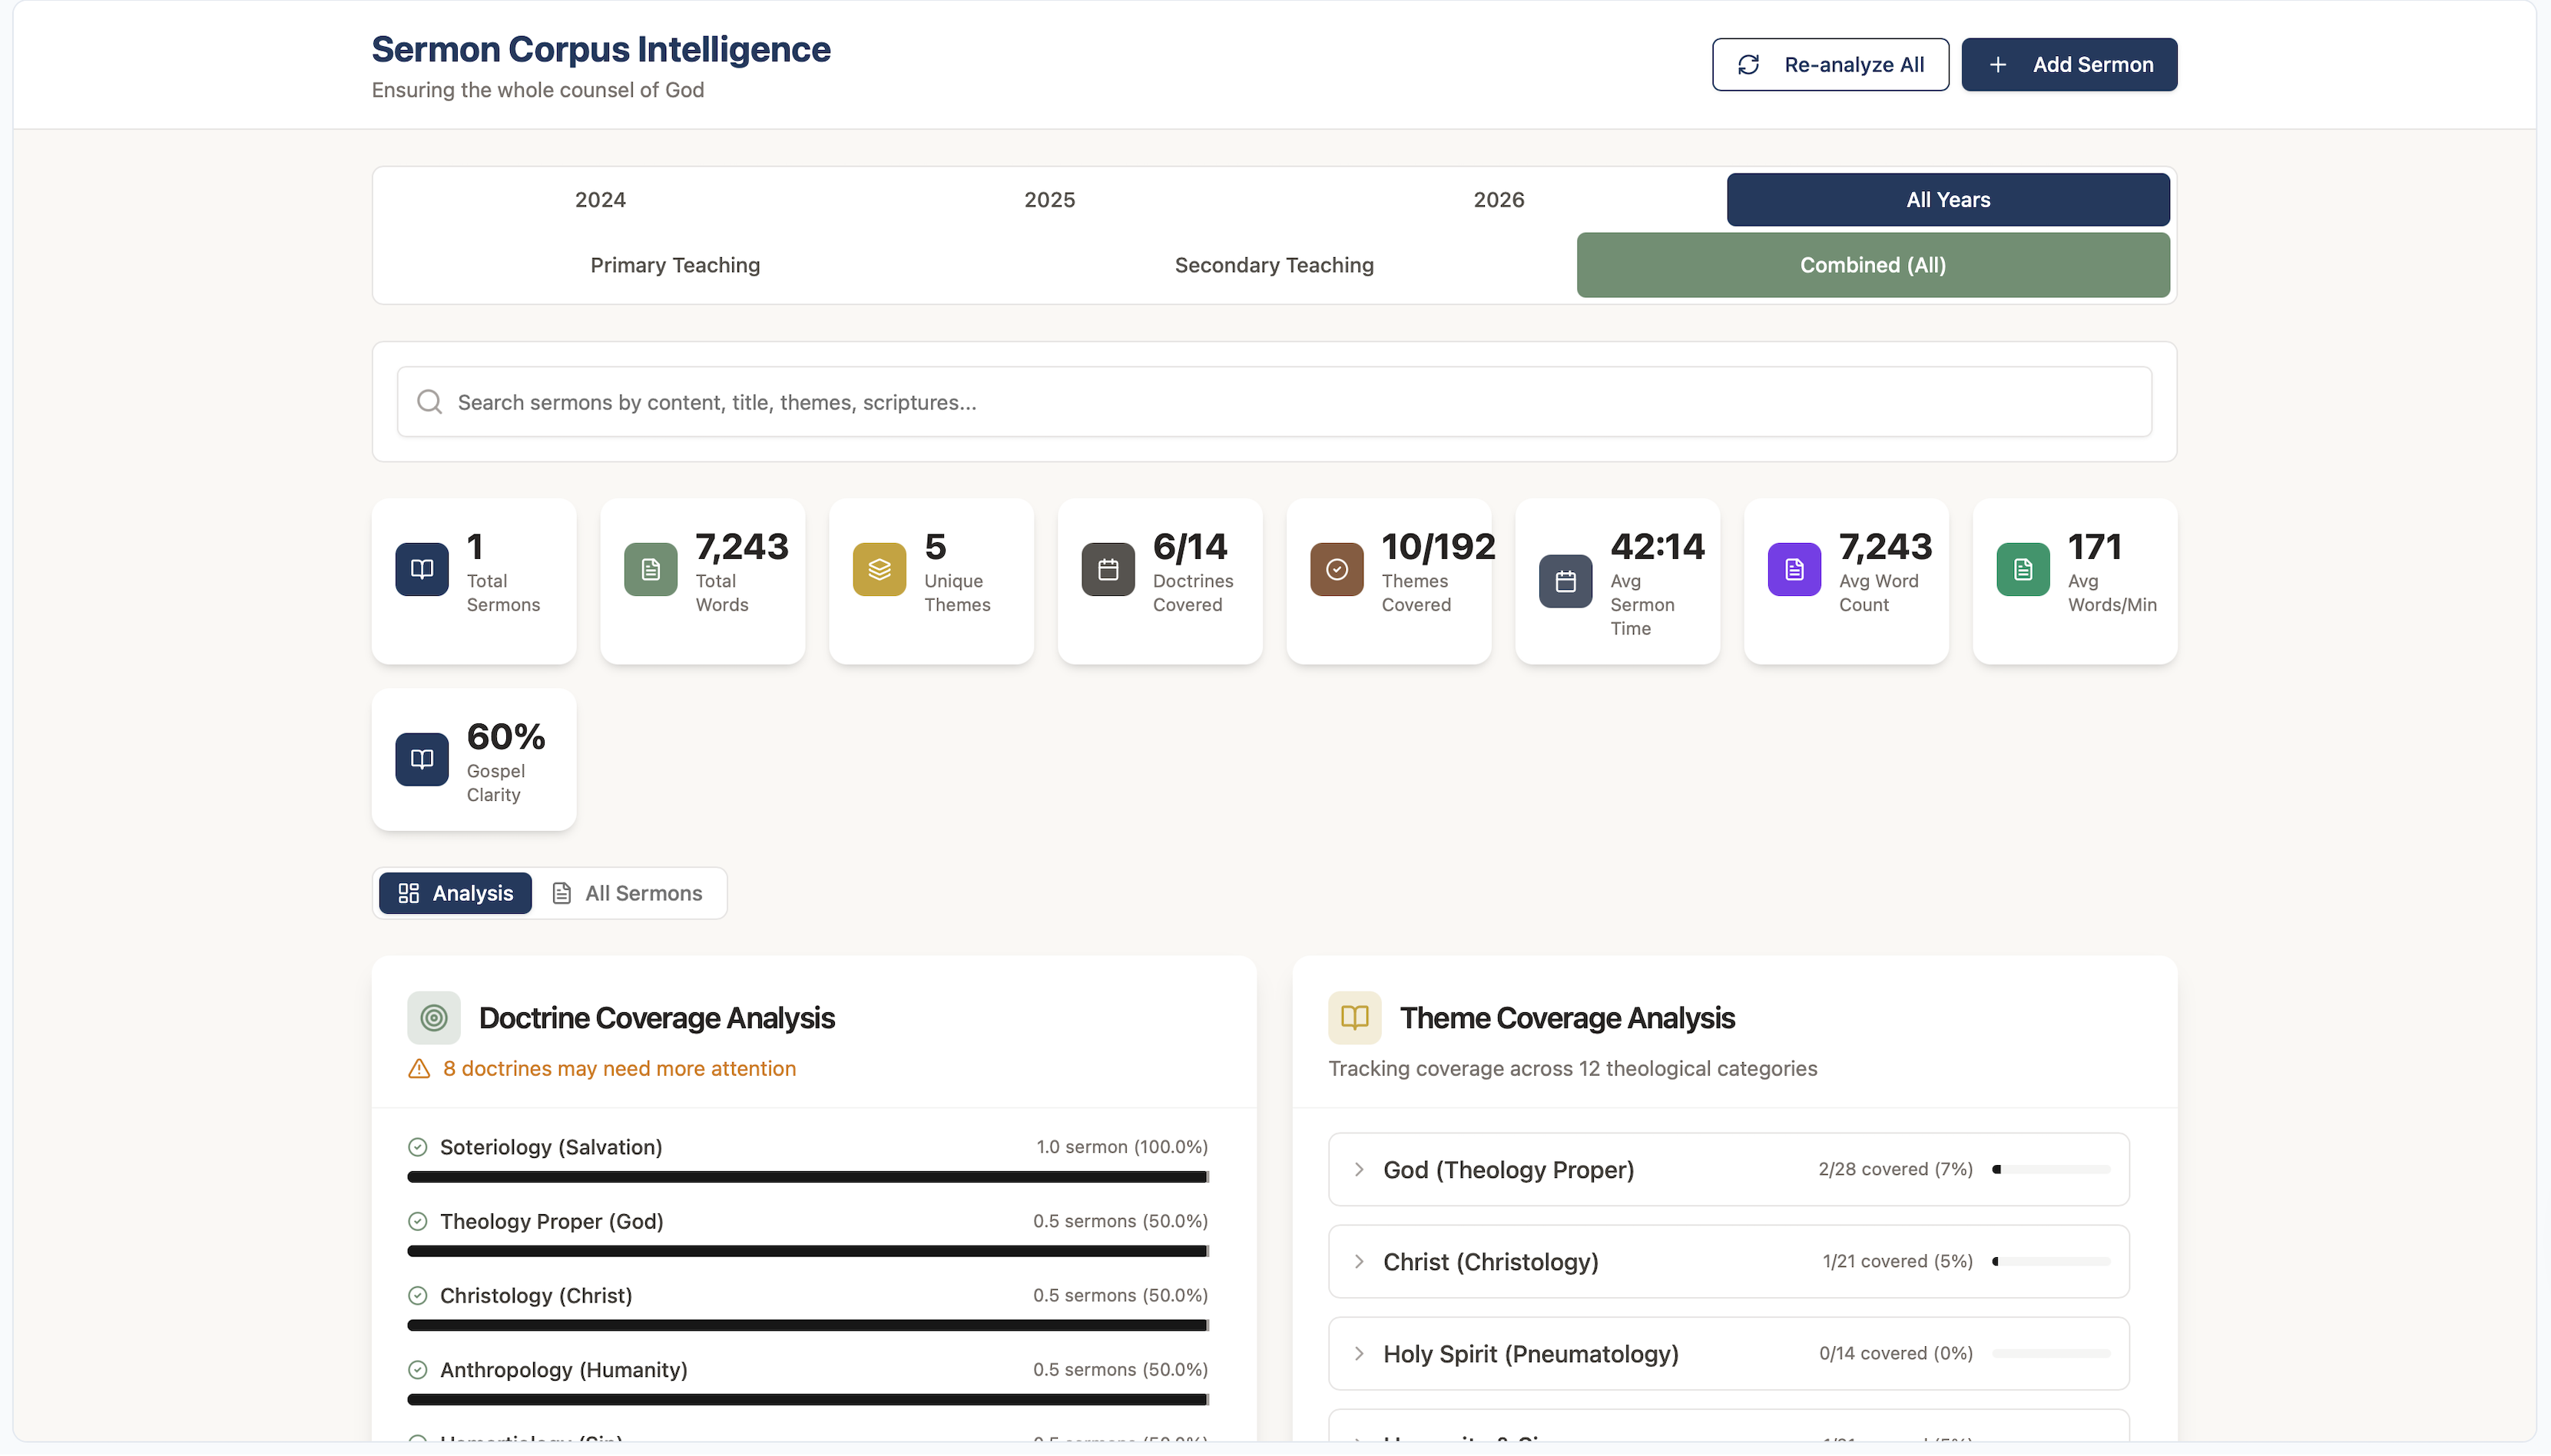
Task: Select the Combined (All) teaching filter
Action: 1873,265
